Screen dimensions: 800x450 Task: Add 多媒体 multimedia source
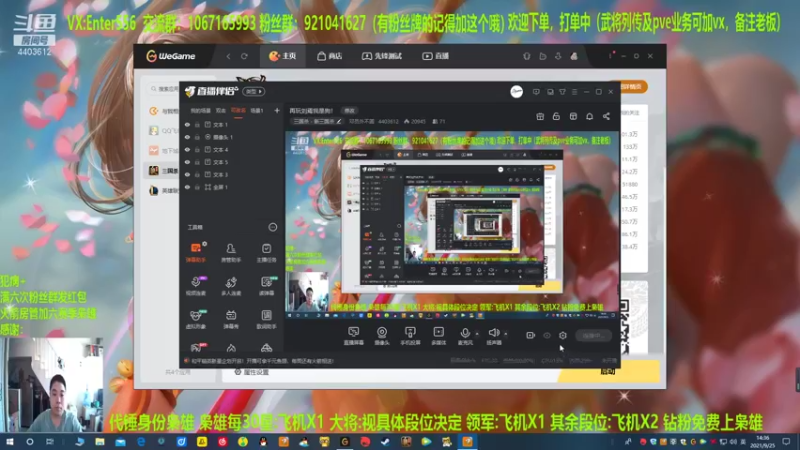pos(438,336)
